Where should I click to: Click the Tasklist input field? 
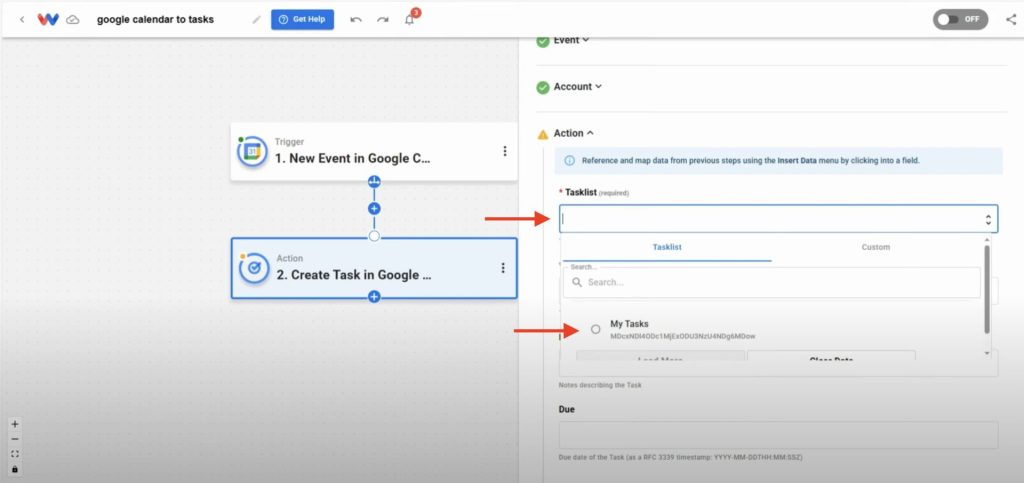pyautogui.click(x=778, y=219)
